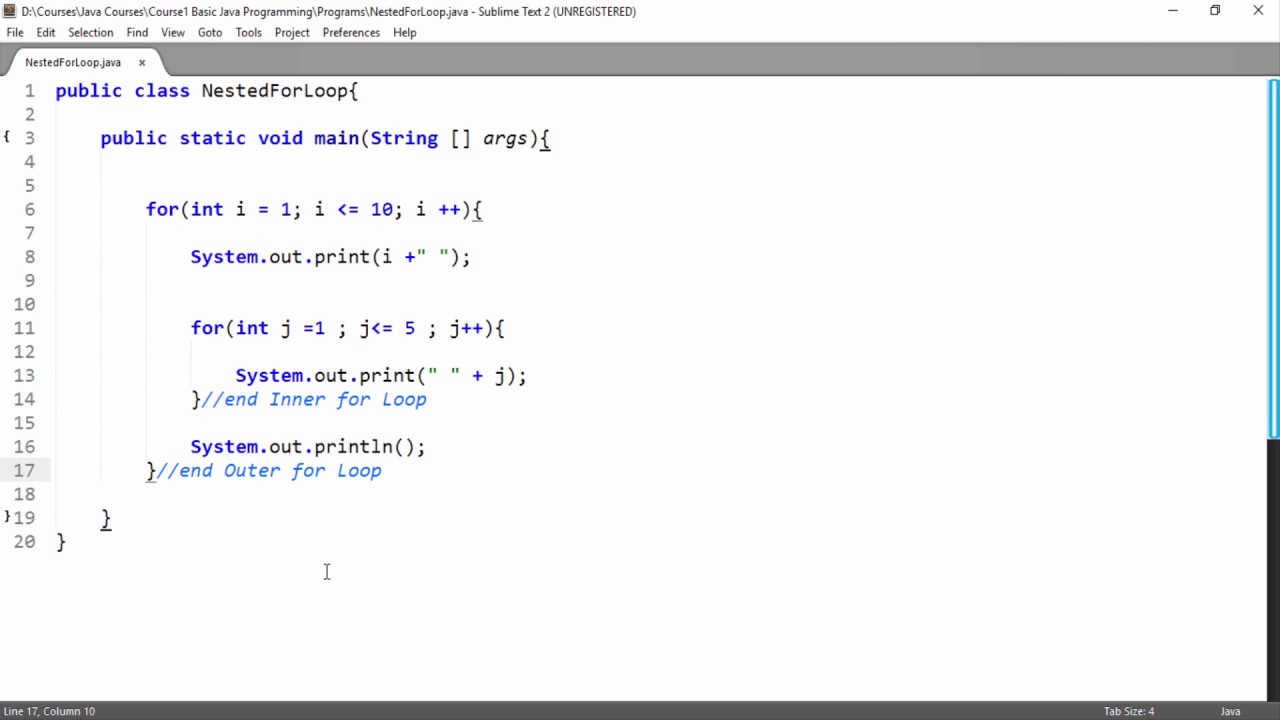
Task: Click System.out.print(i +" ") statement
Action: click(x=330, y=257)
